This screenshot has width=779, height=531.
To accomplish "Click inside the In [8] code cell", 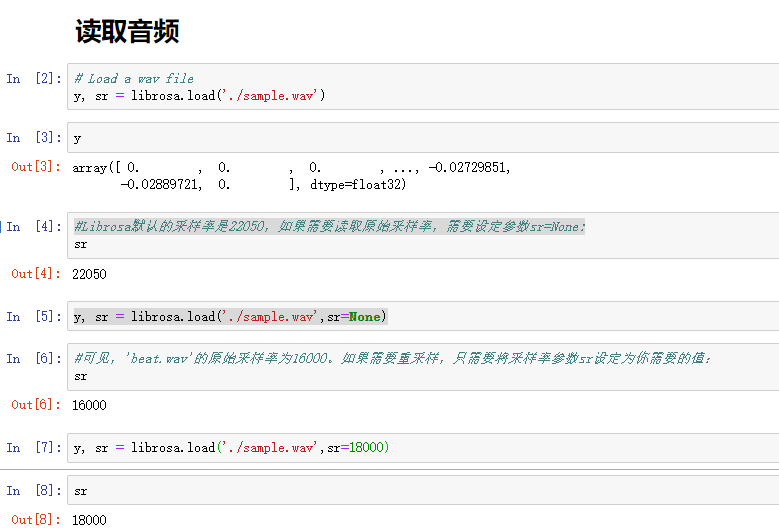I will click(400, 491).
